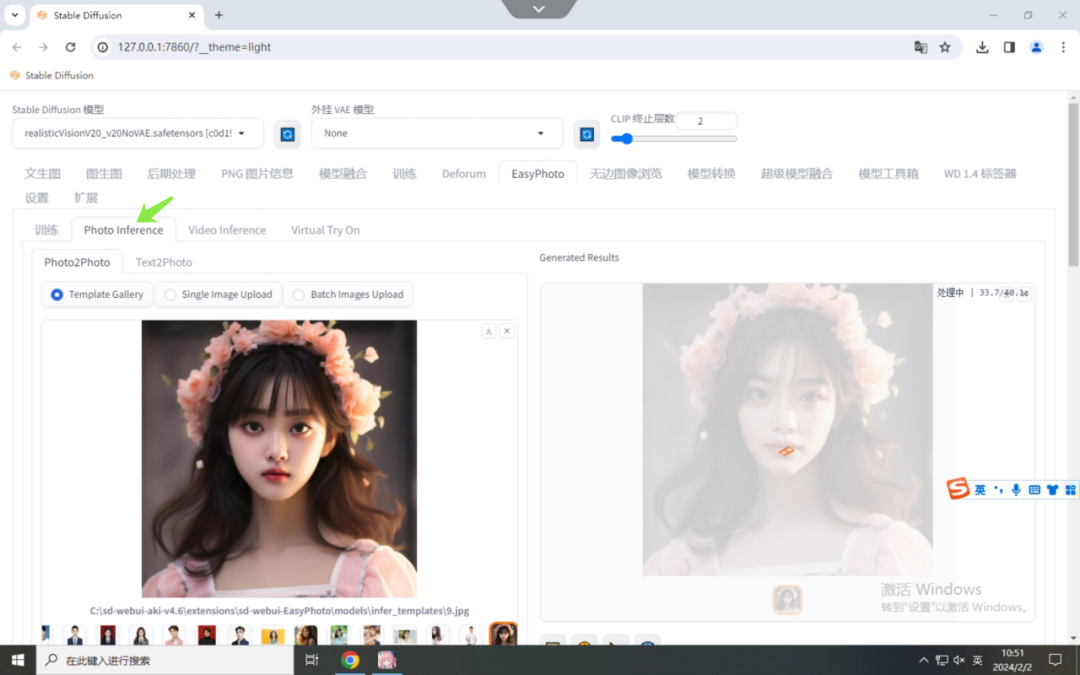Open the Text2Photo sub-tab

[x=164, y=262]
